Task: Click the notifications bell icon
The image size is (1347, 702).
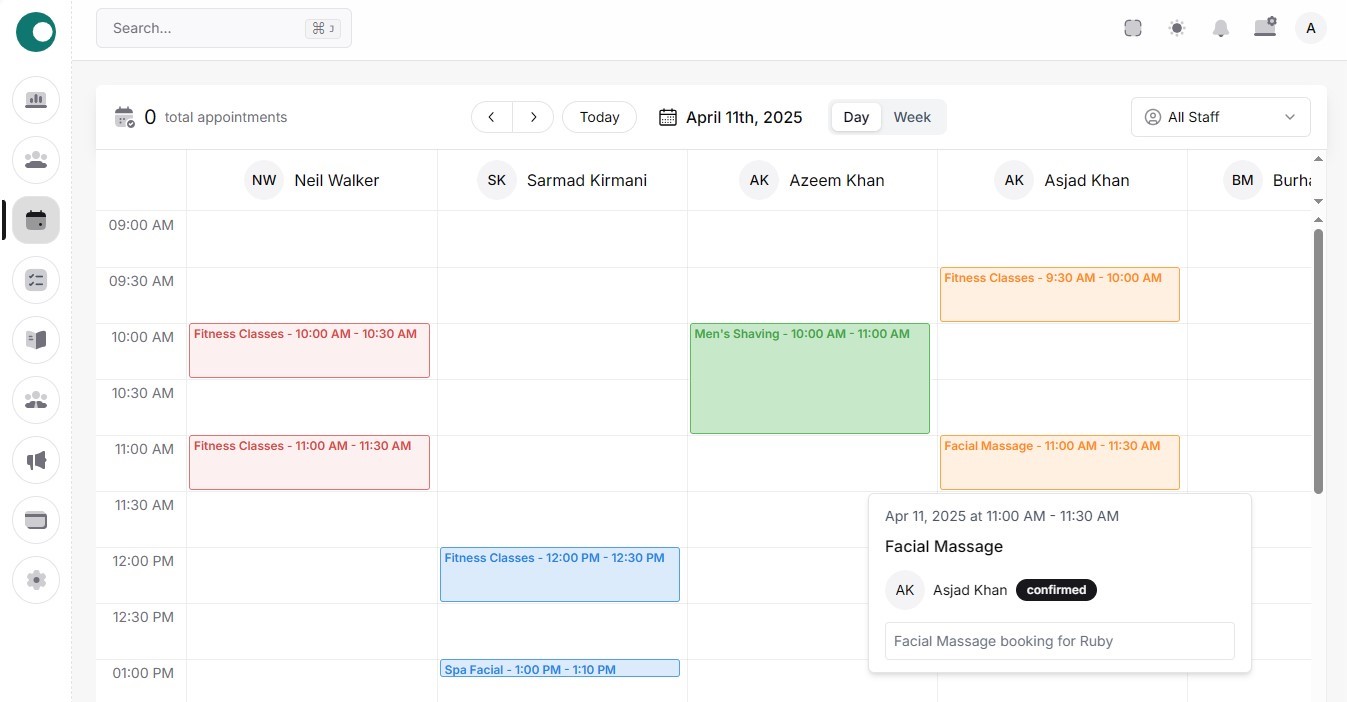Action: coord(1220,28)
